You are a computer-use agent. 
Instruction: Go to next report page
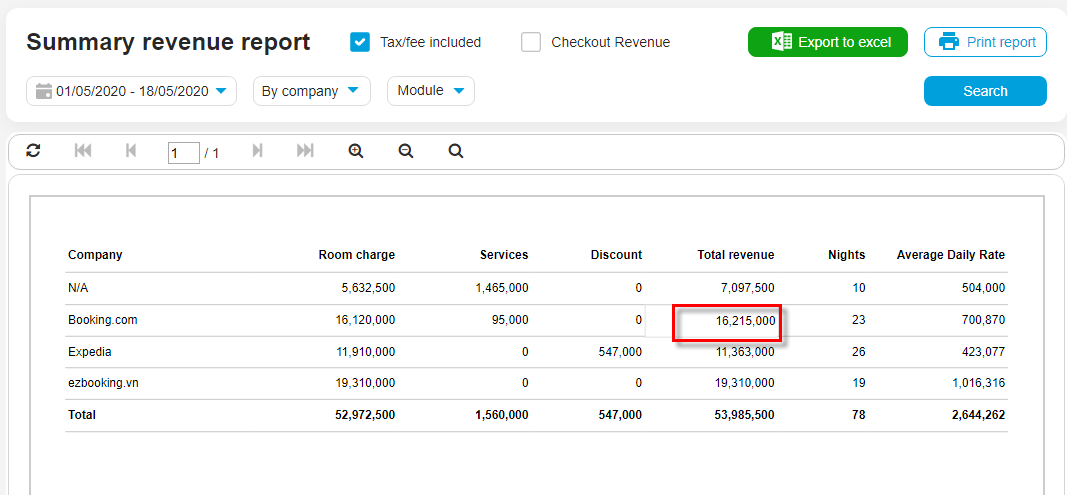257,151
